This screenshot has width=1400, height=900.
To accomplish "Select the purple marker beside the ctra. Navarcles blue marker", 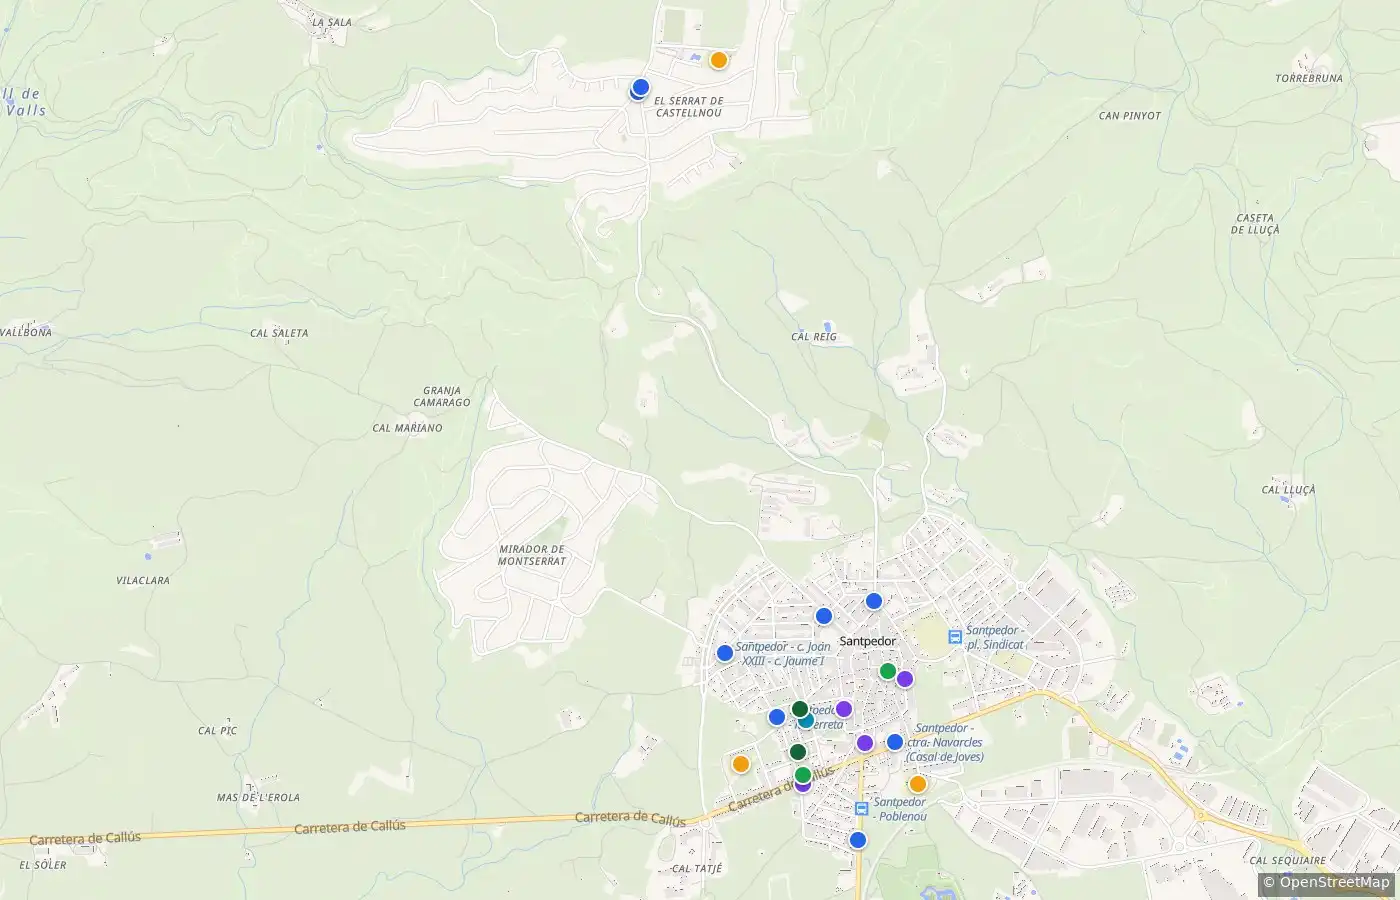I will [865, 743].
